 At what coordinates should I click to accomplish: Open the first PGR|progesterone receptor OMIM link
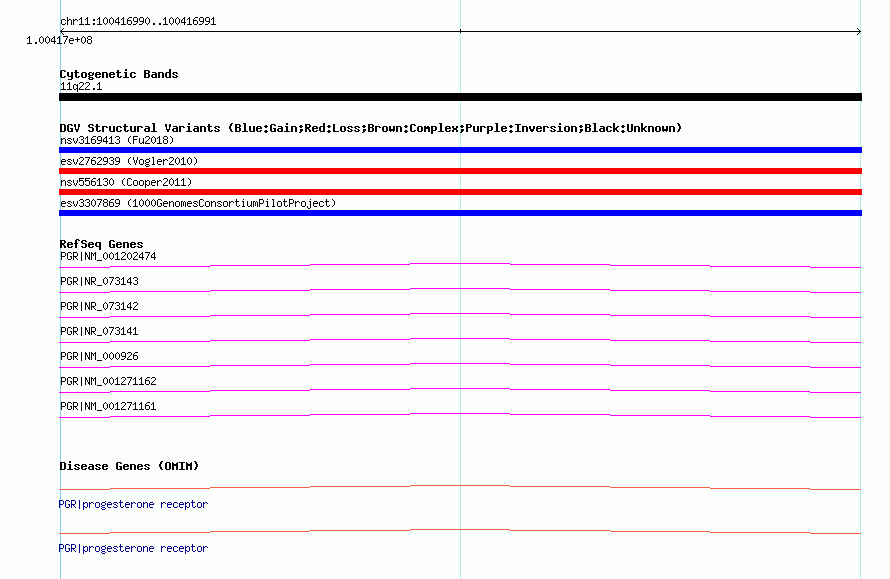coord(133,504)
